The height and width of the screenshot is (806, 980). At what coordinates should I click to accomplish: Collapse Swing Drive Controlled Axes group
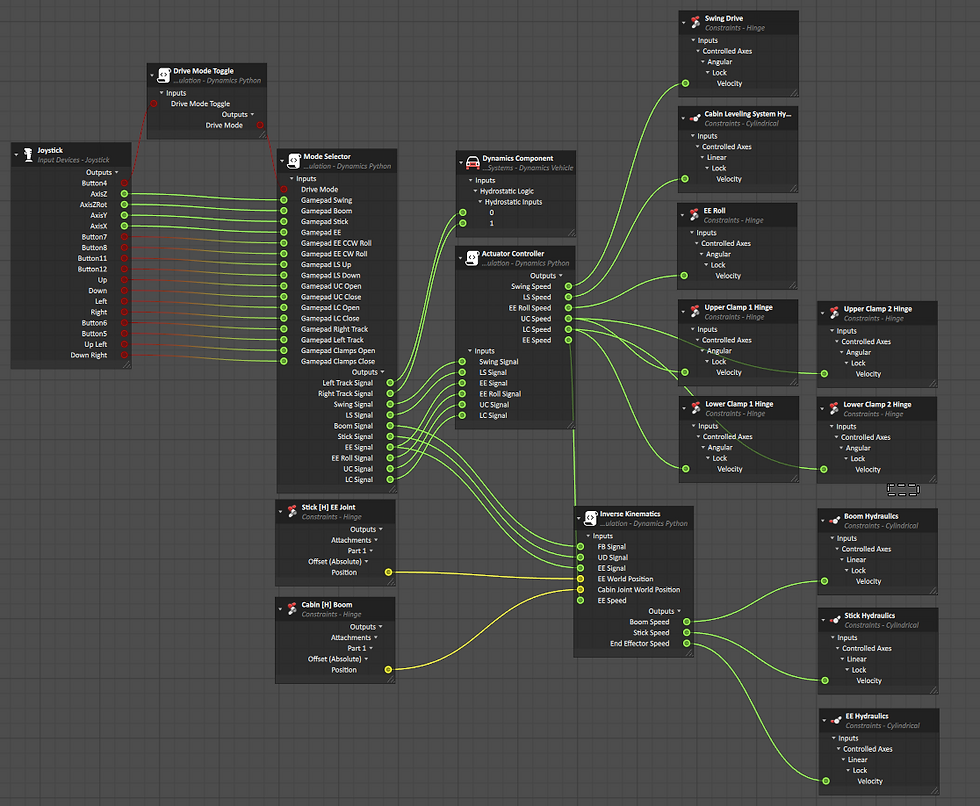698,51
